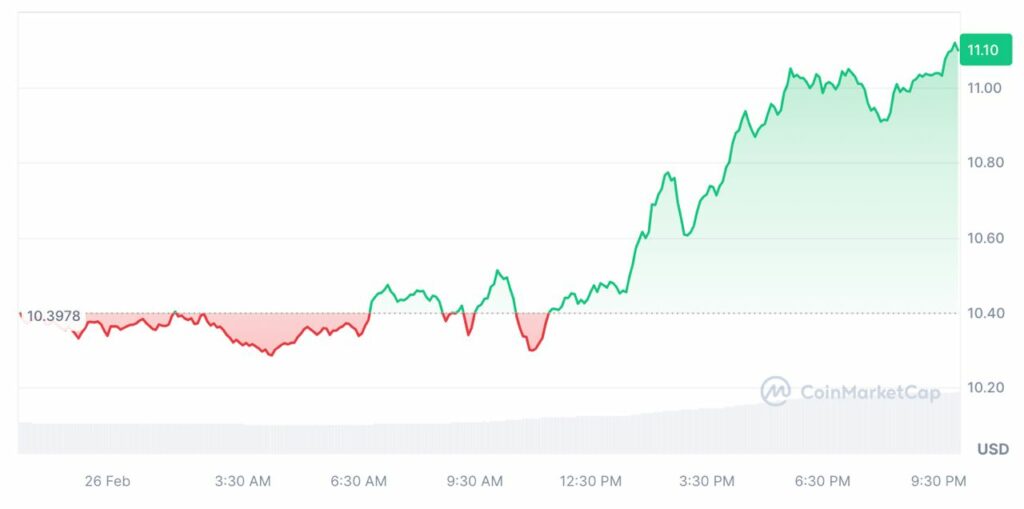
Task: Click the green 11.10 current price tag
Action: point(982,50)
